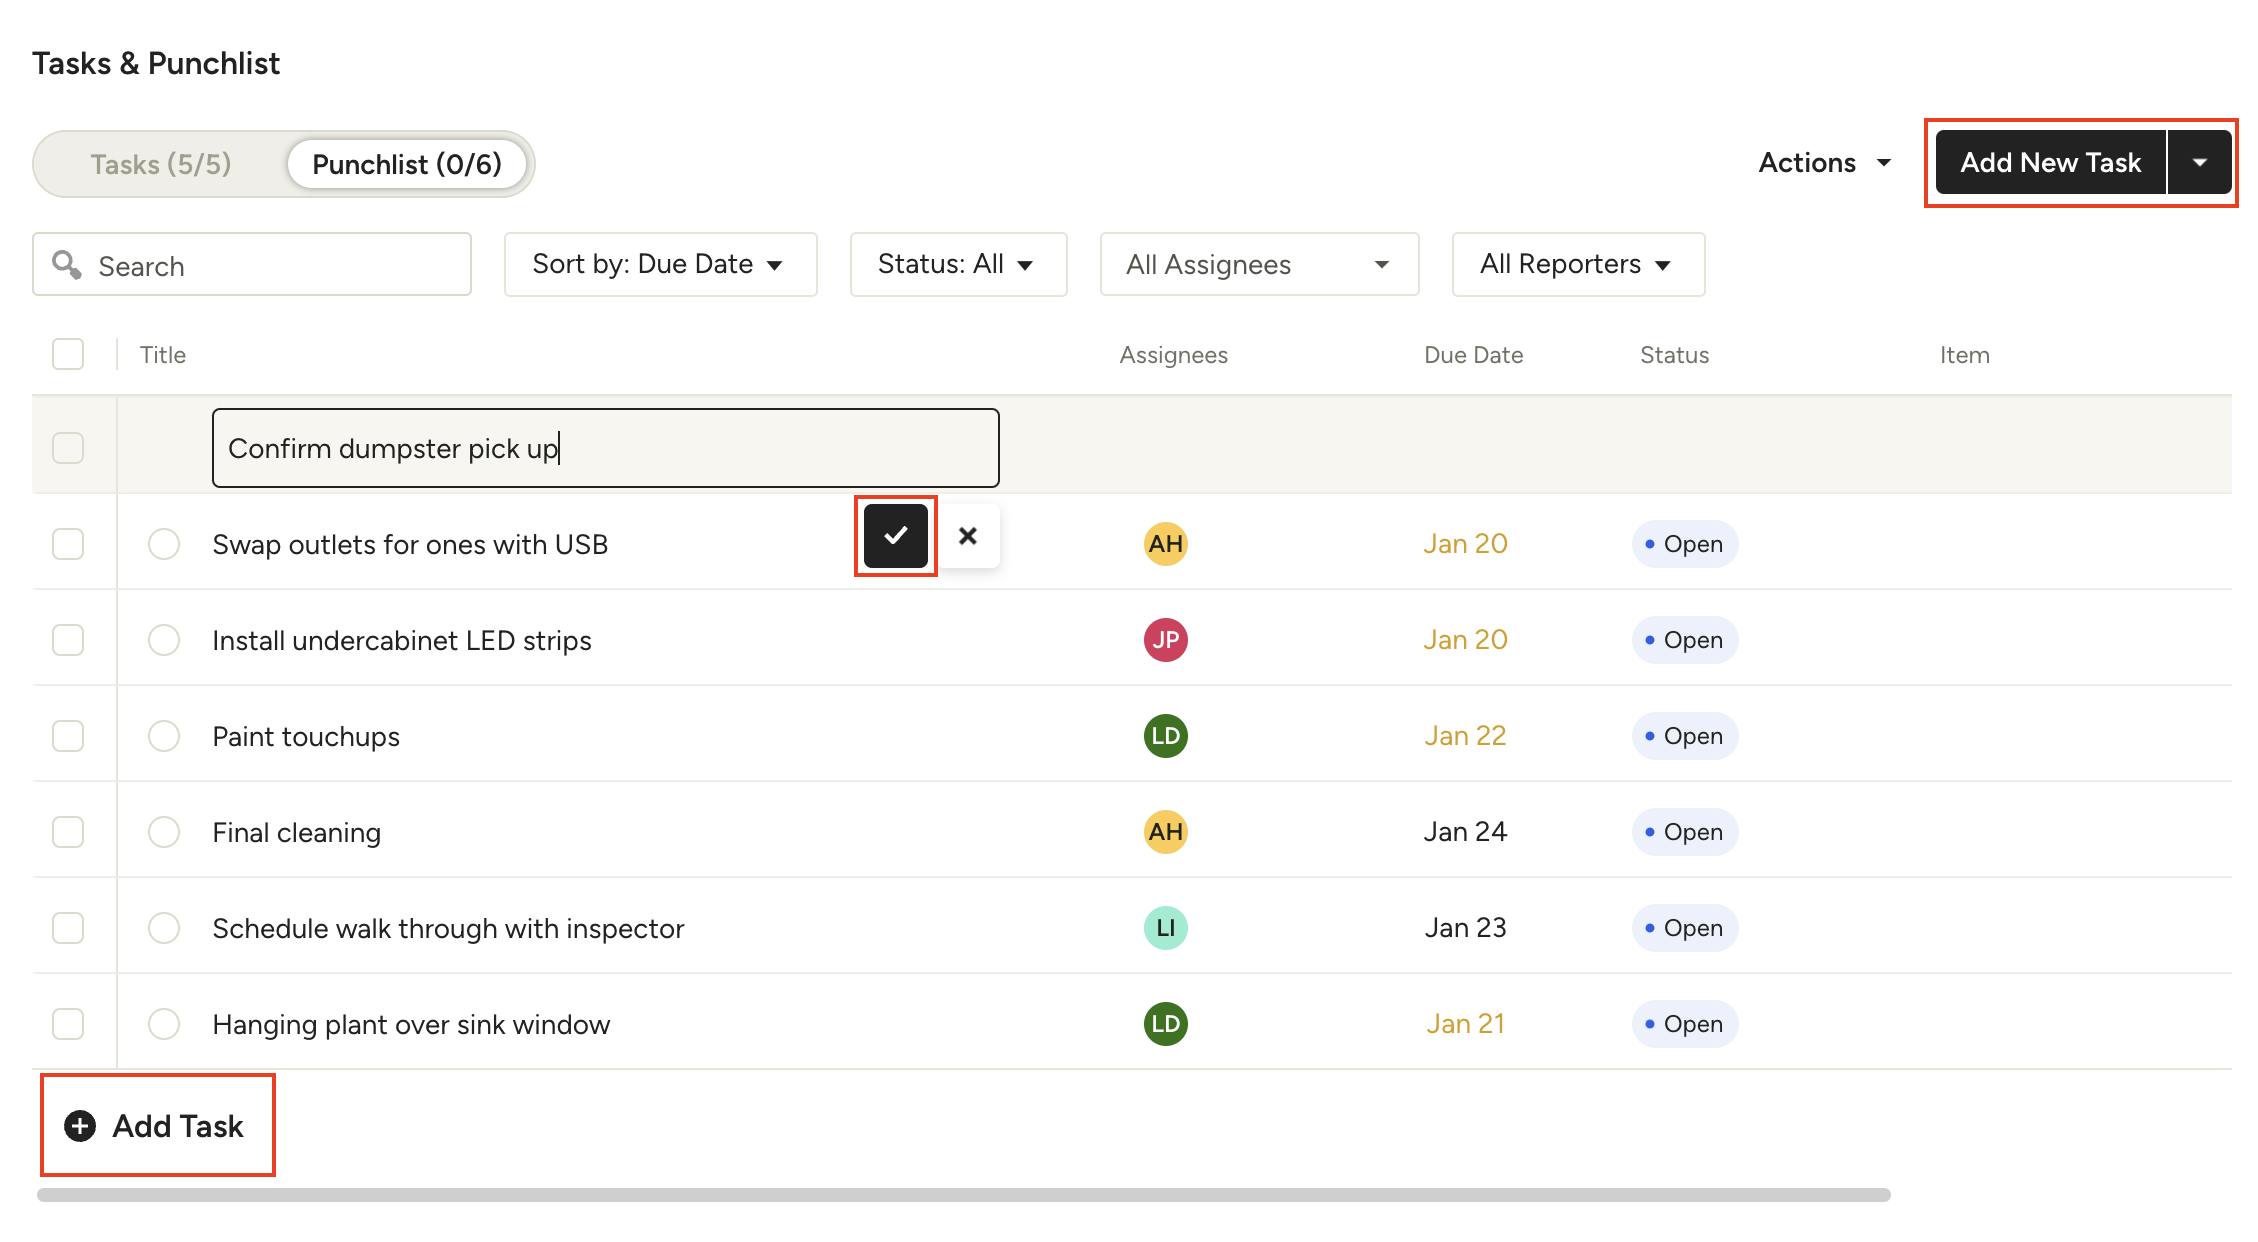Click the Search input field
2258x1242 pixels.
pyautogui.click(x=252, y=264)
